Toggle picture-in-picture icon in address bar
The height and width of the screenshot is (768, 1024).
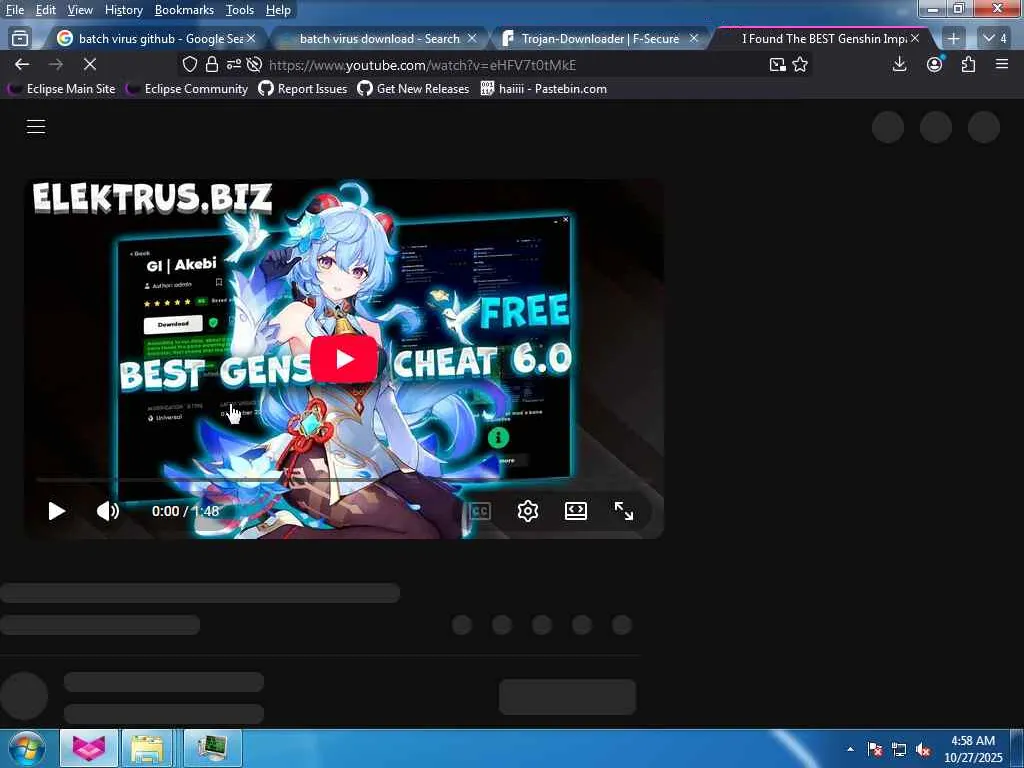(x=777, y=65)
